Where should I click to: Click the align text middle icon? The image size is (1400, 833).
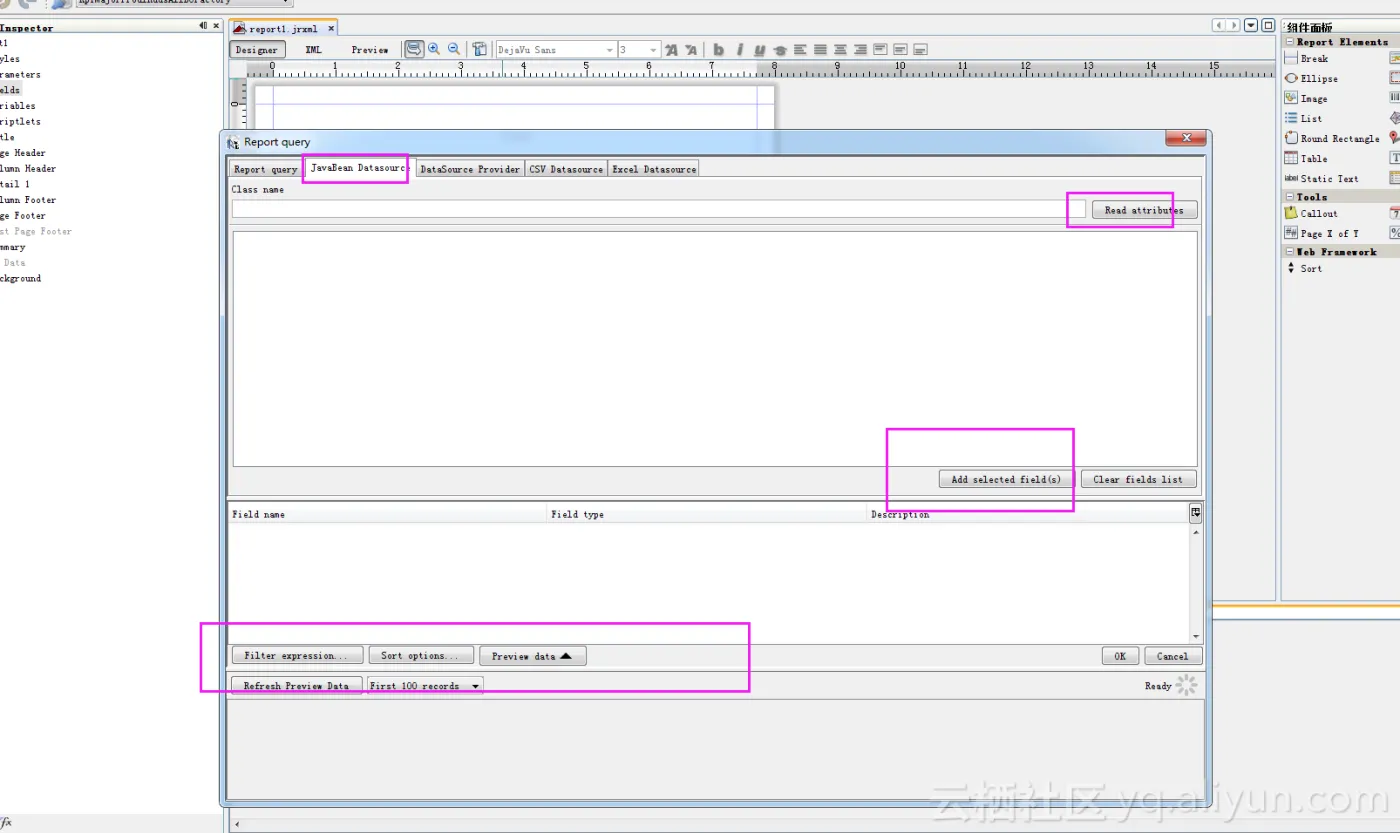pyautogui.click(x=900, y=50)
